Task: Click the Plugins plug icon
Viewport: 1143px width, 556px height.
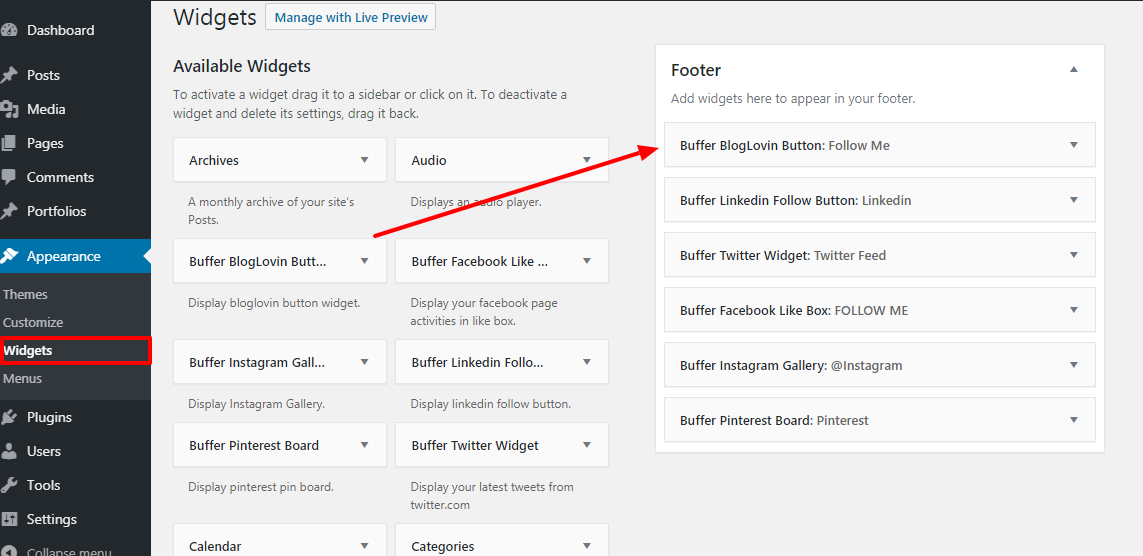Action: (x=9, y=418)
